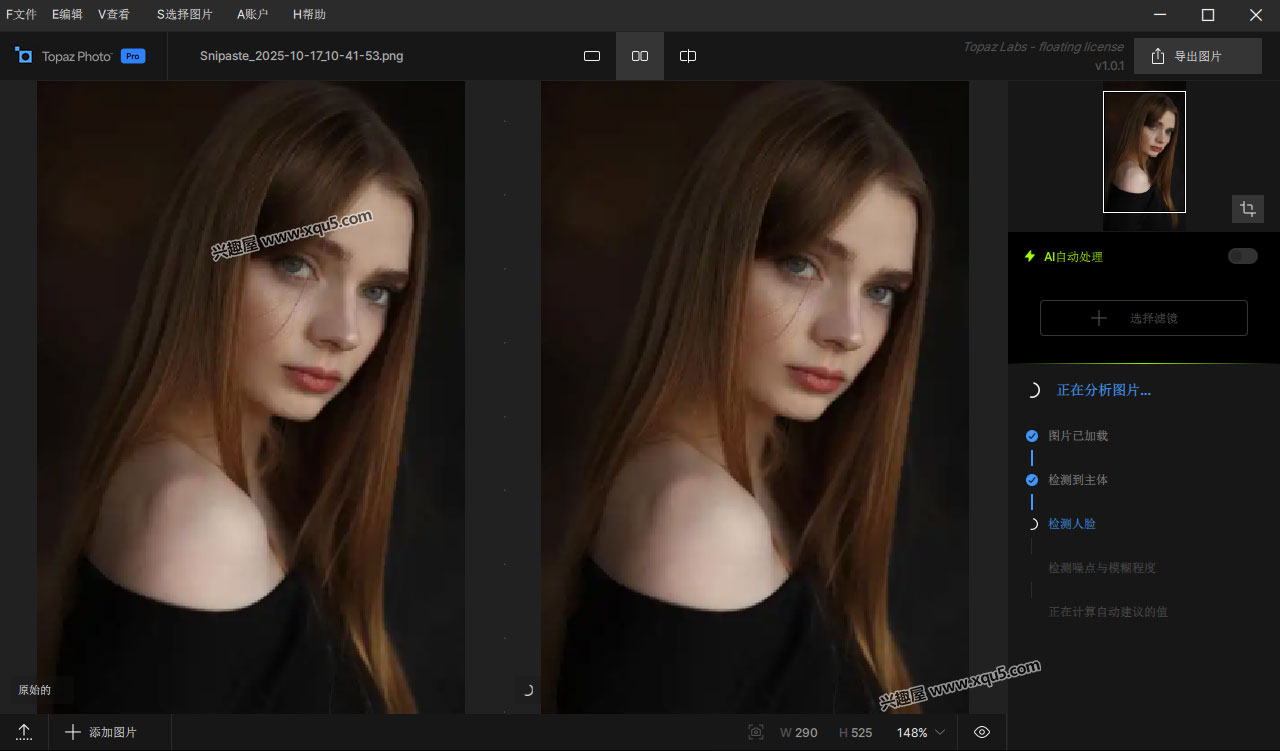Screen dimensions: 1280x751
Task: Open the F文件 menu
Action: click(x=21, y=14)
